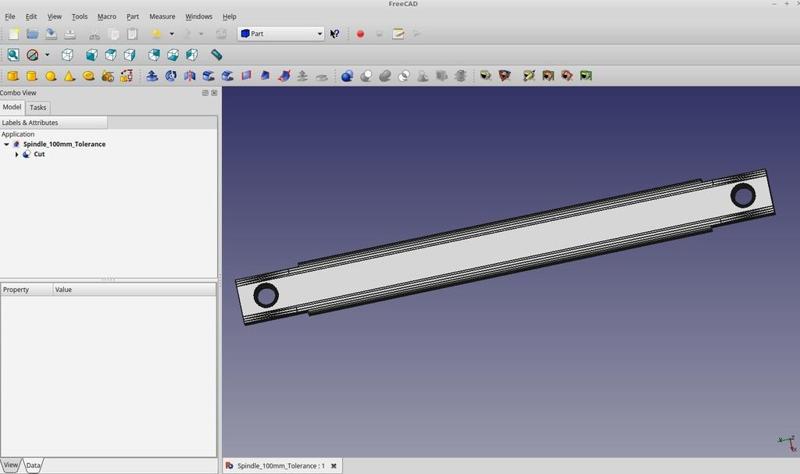Collapse the Spindle_100mm_Tolerance document node
Screen dimensions: 800x474
[x=7, y=144]
